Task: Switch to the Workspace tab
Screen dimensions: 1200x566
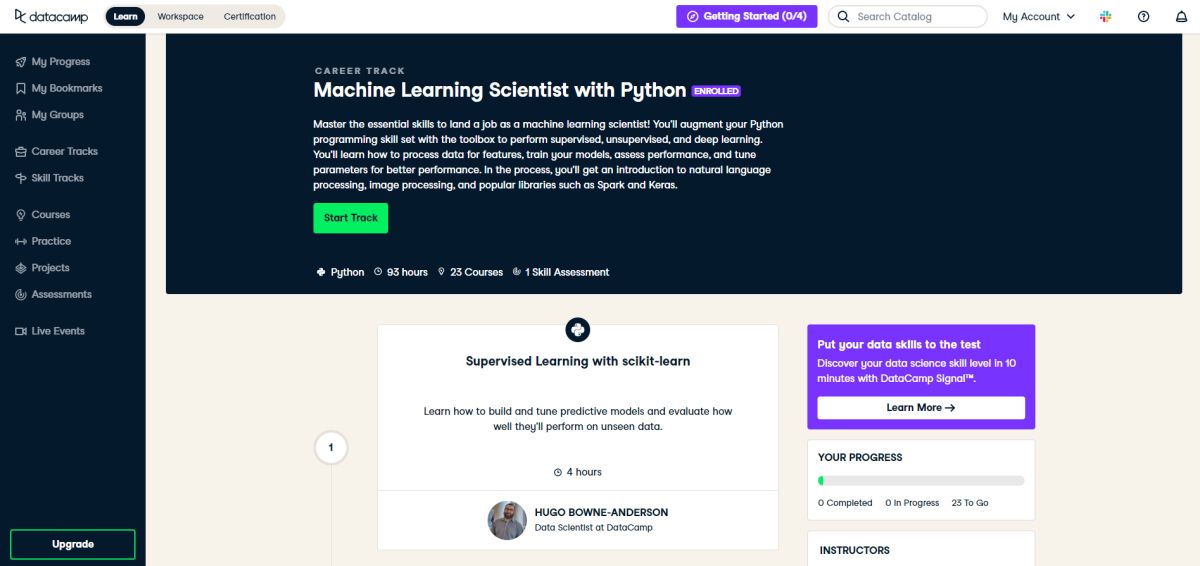Action: (180, 16)
